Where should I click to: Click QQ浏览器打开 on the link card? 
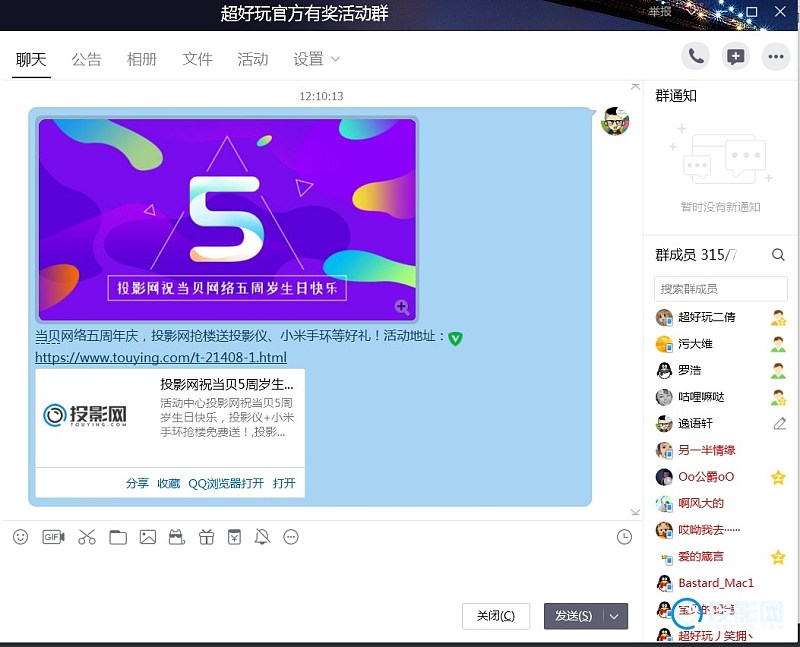[226, 483]
